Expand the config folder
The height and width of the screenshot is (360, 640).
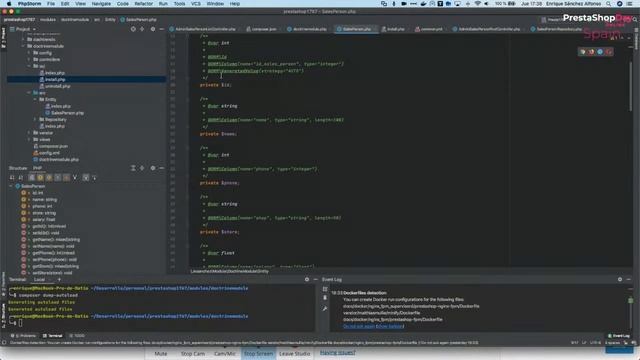(x=29, y=53)
